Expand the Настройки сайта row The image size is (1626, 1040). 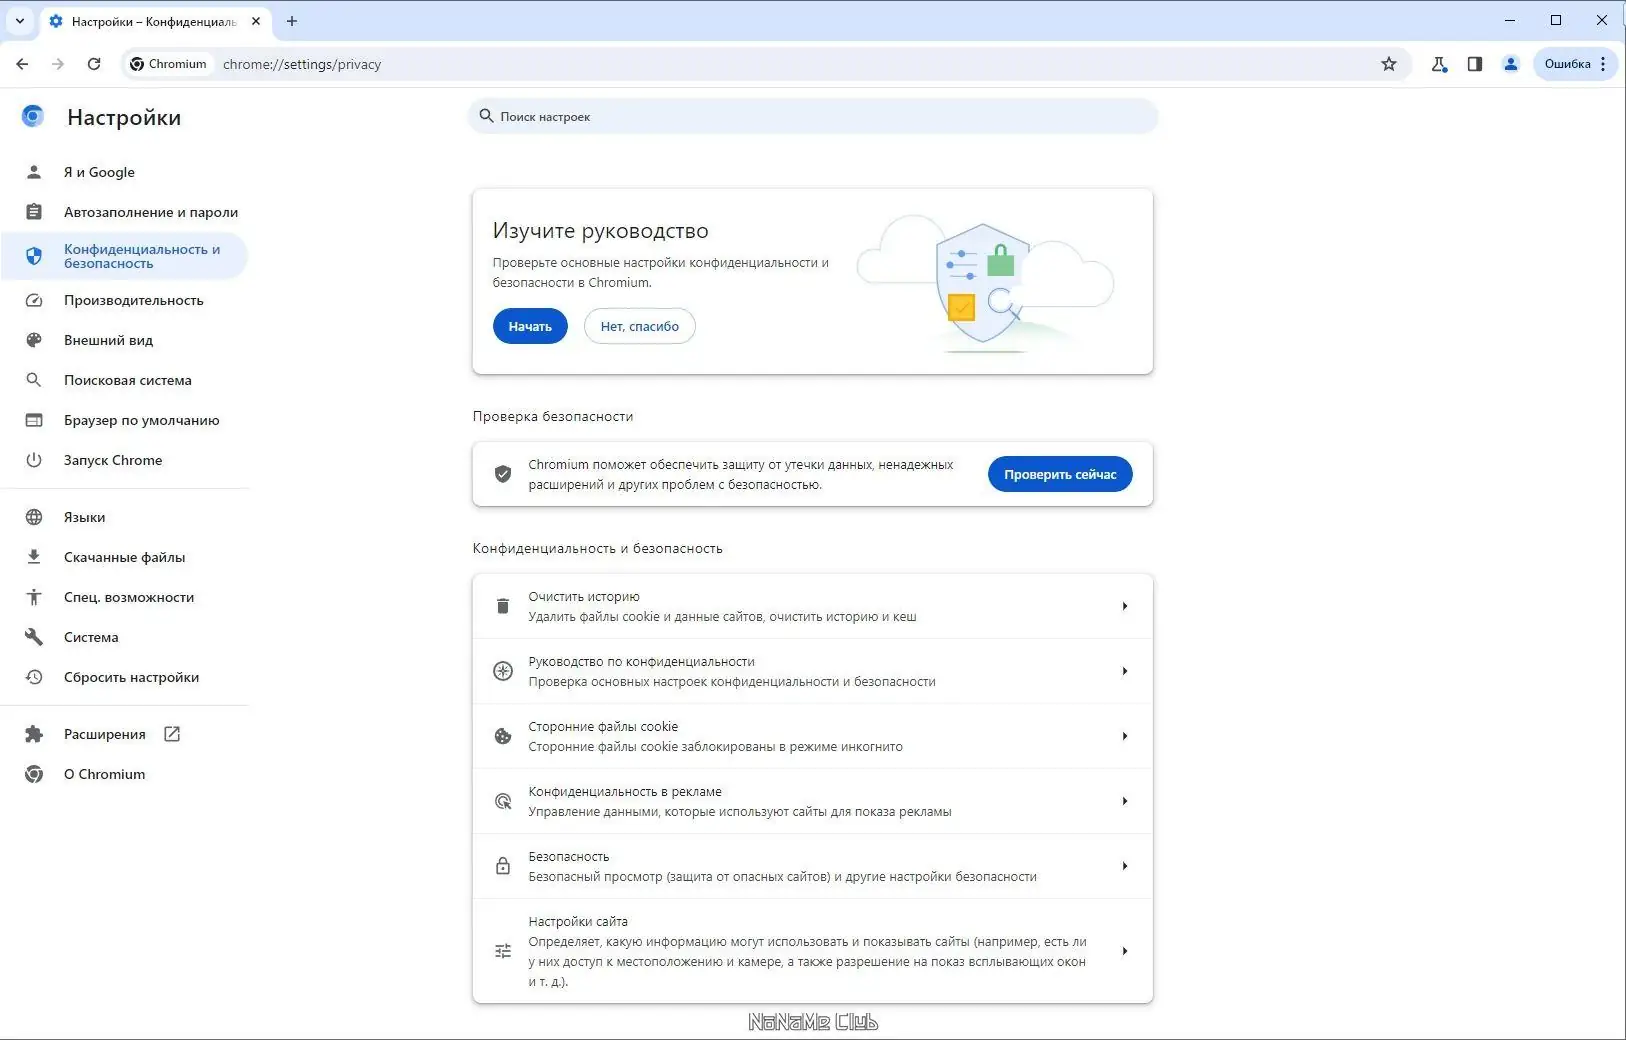[x=1125, y=951]
